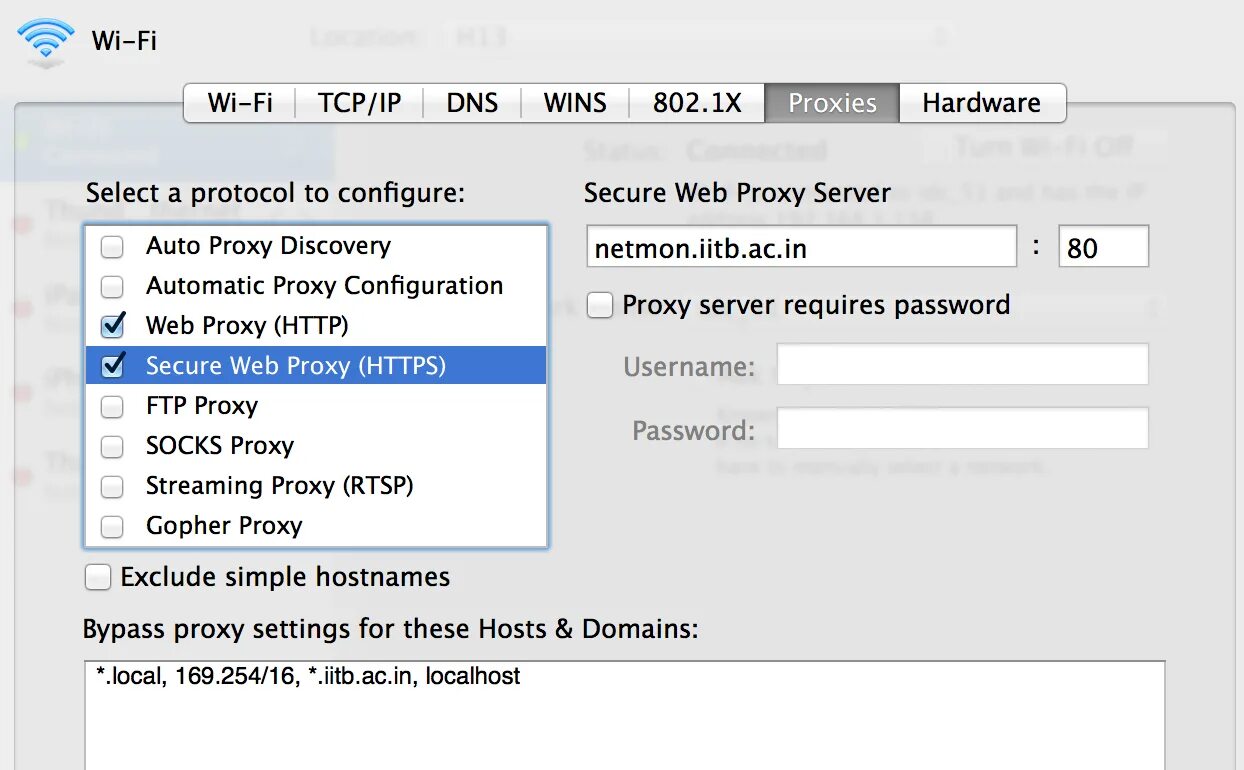1244x770 pixels.
Task: Click the Wi-Fi icon in the header
Action: coord(45,43)
